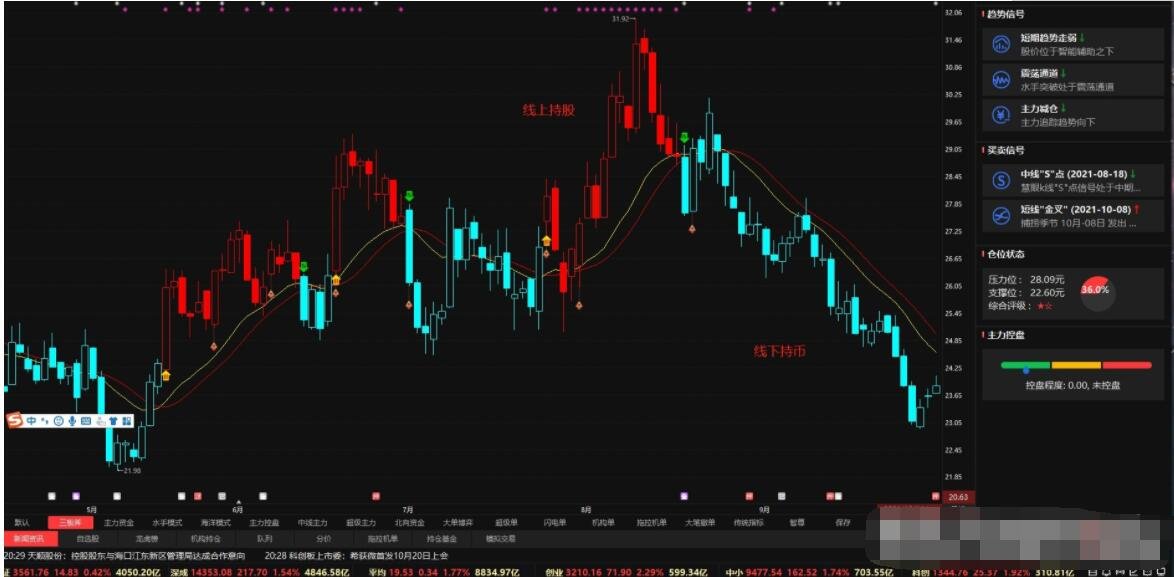Switch to the 机构单 tab
The image size is (1174, 577).
tap(603, 522)
